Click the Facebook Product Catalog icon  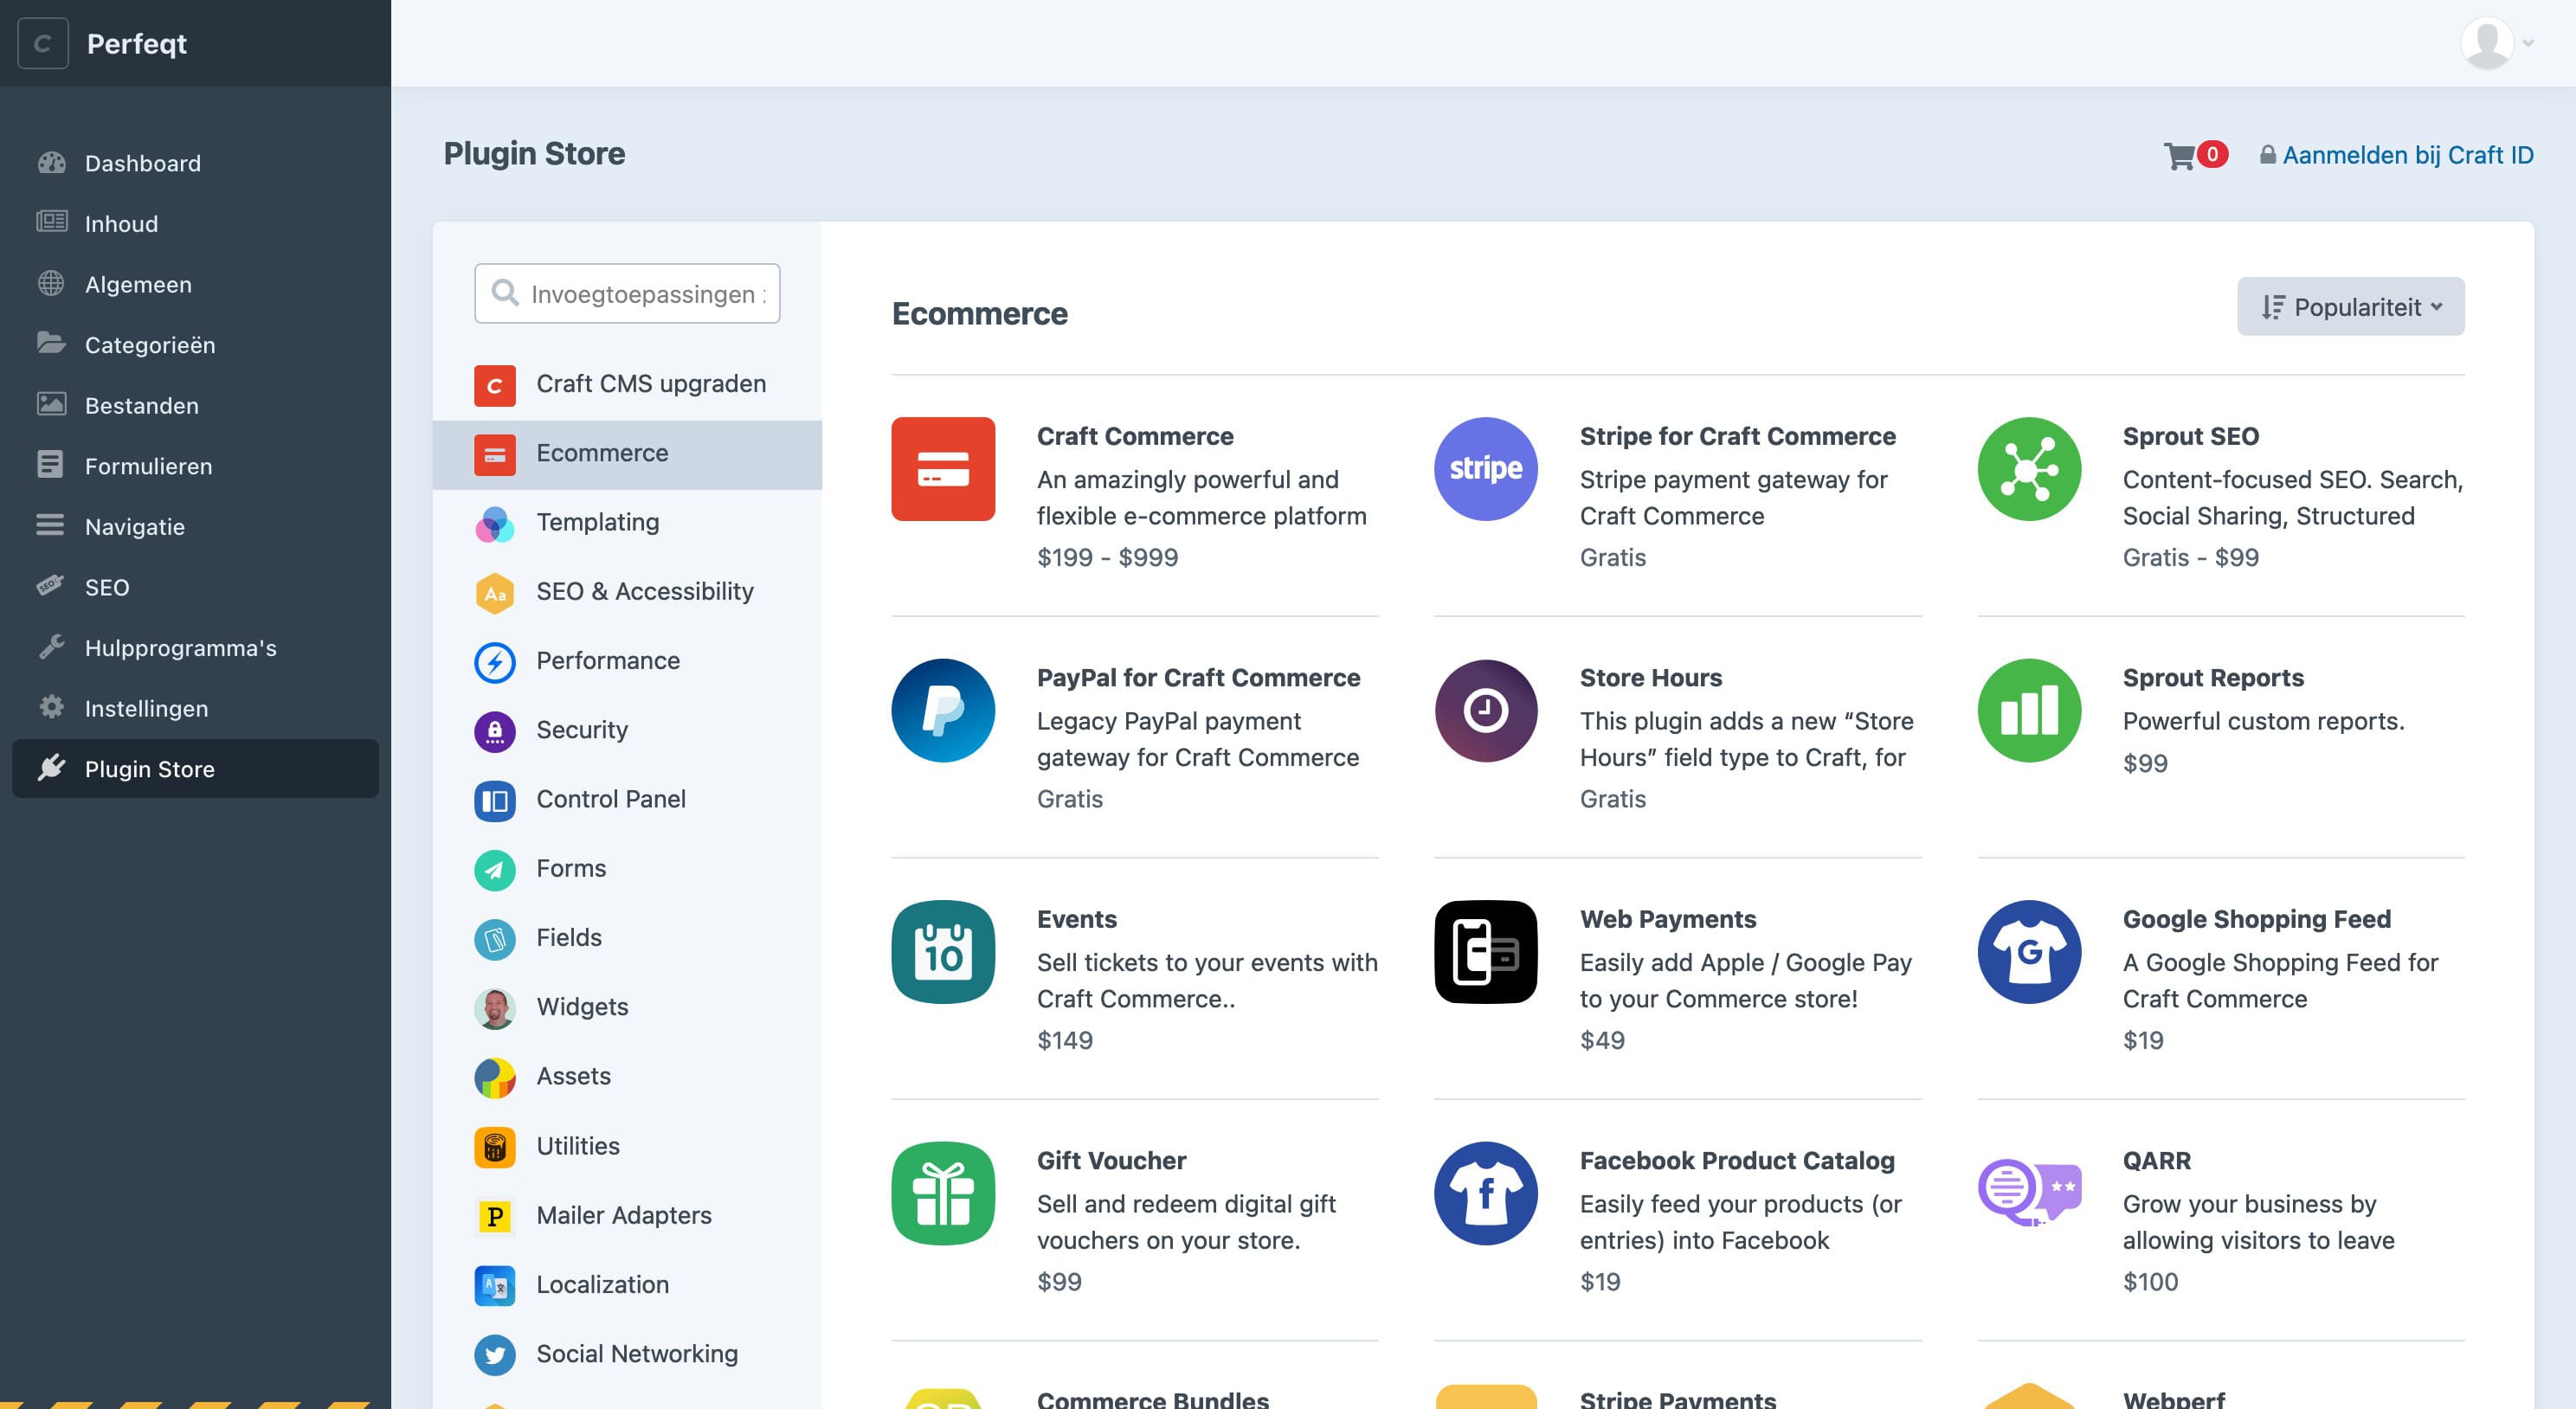pyautogui.click(x=1486, y=1193)
